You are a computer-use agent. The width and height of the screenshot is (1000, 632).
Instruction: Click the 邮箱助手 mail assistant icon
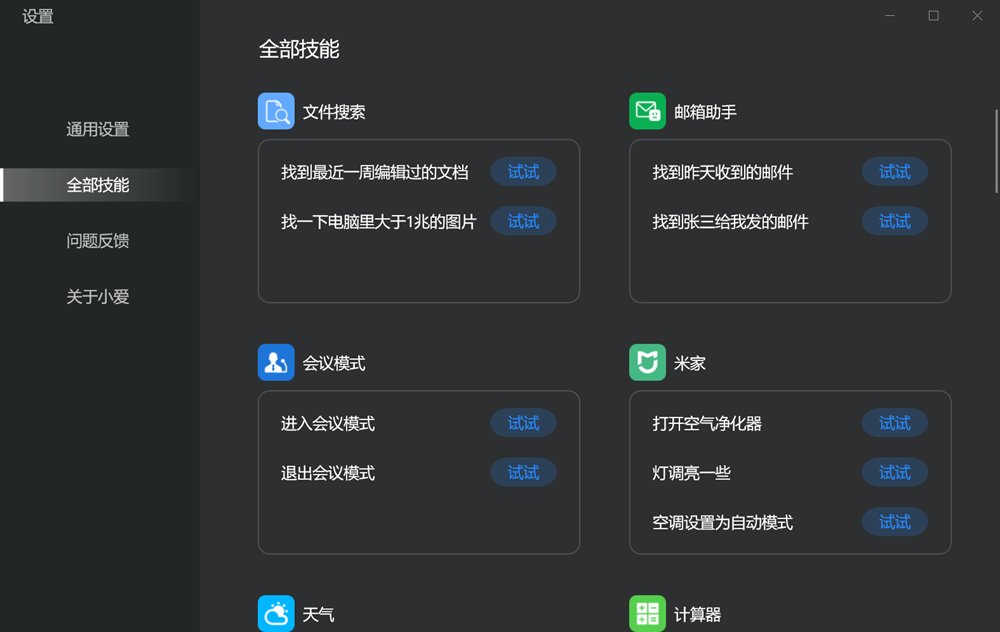pyautogui.click(x=647, y=111)
